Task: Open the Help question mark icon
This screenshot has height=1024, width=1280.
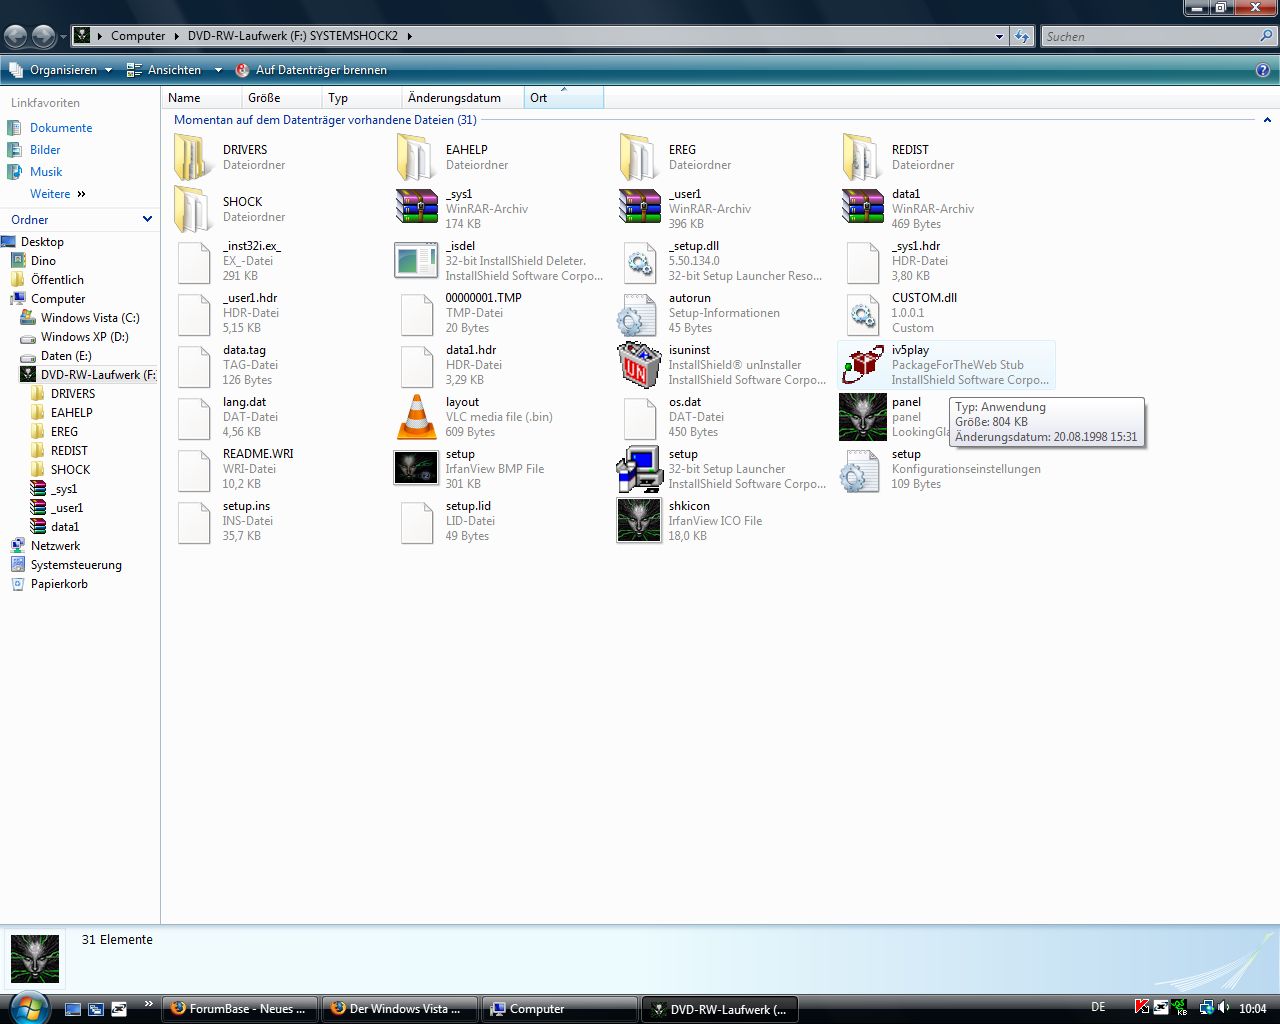Action: pos(1263,70)
